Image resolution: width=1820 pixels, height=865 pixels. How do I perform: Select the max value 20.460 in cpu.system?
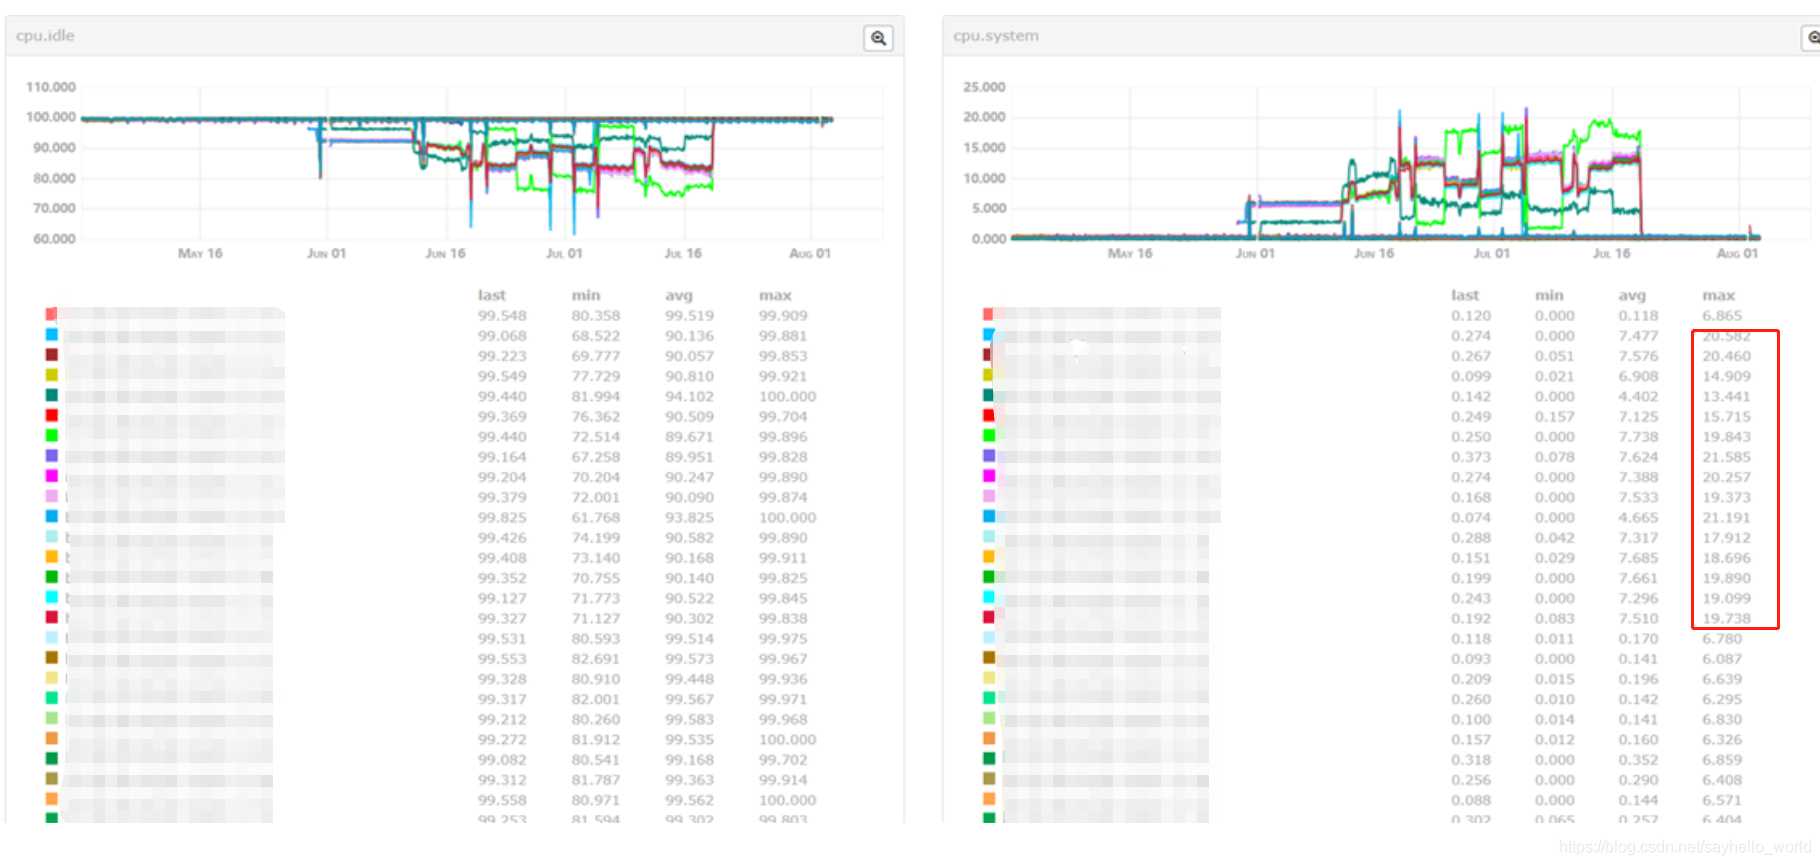(x=1727, y=356)
